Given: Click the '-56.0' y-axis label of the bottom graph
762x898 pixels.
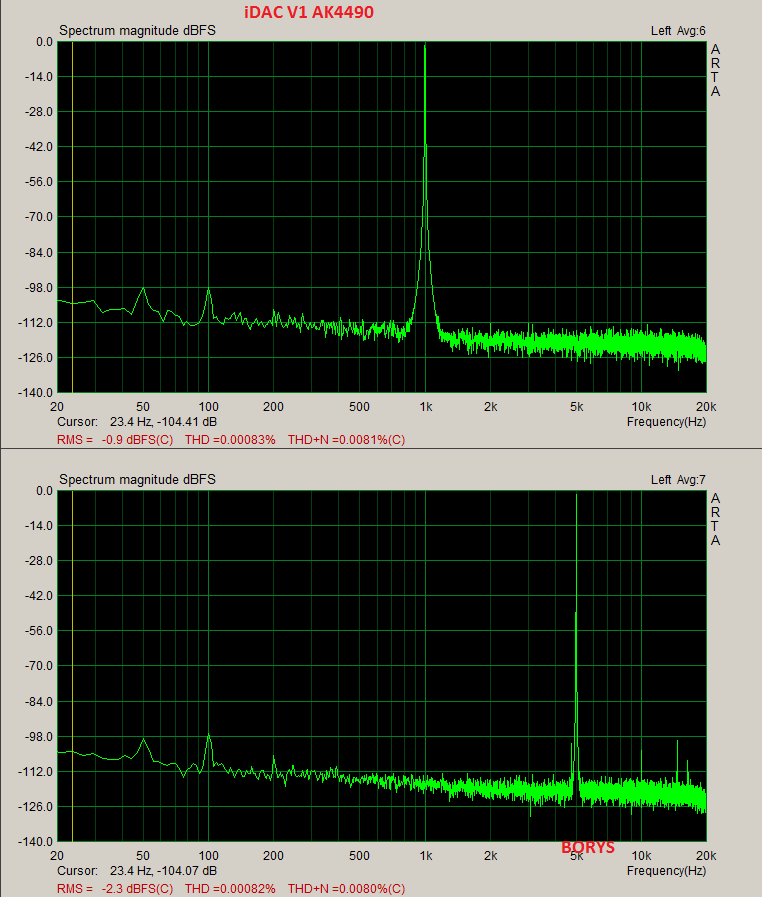Looking at the screenshot, I should click(x=38, y=631).
